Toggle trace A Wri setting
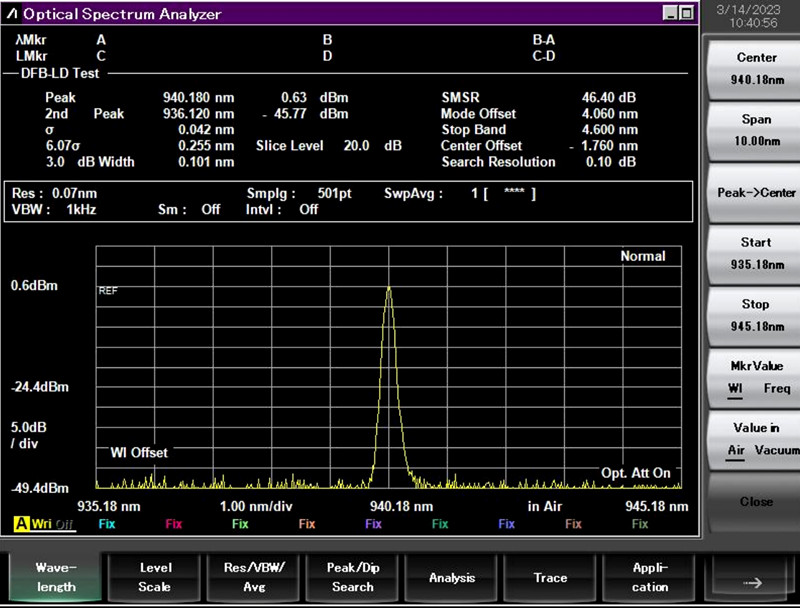Image resolution: width=800 pixels, height=608 pixels. tap(41, 524)
